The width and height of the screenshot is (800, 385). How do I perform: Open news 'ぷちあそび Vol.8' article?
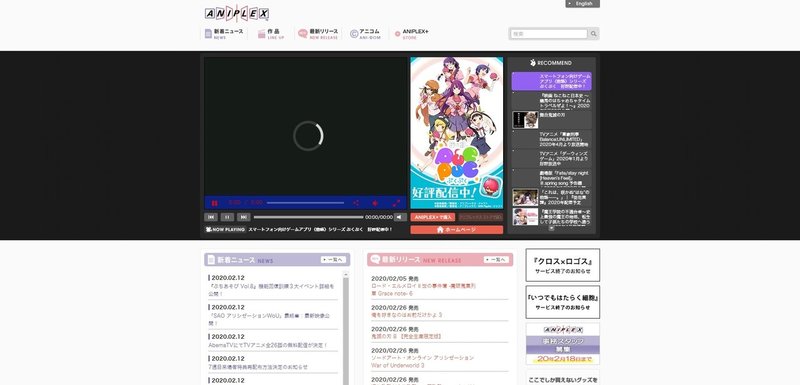pyautogui.click(x=271, y=290)
